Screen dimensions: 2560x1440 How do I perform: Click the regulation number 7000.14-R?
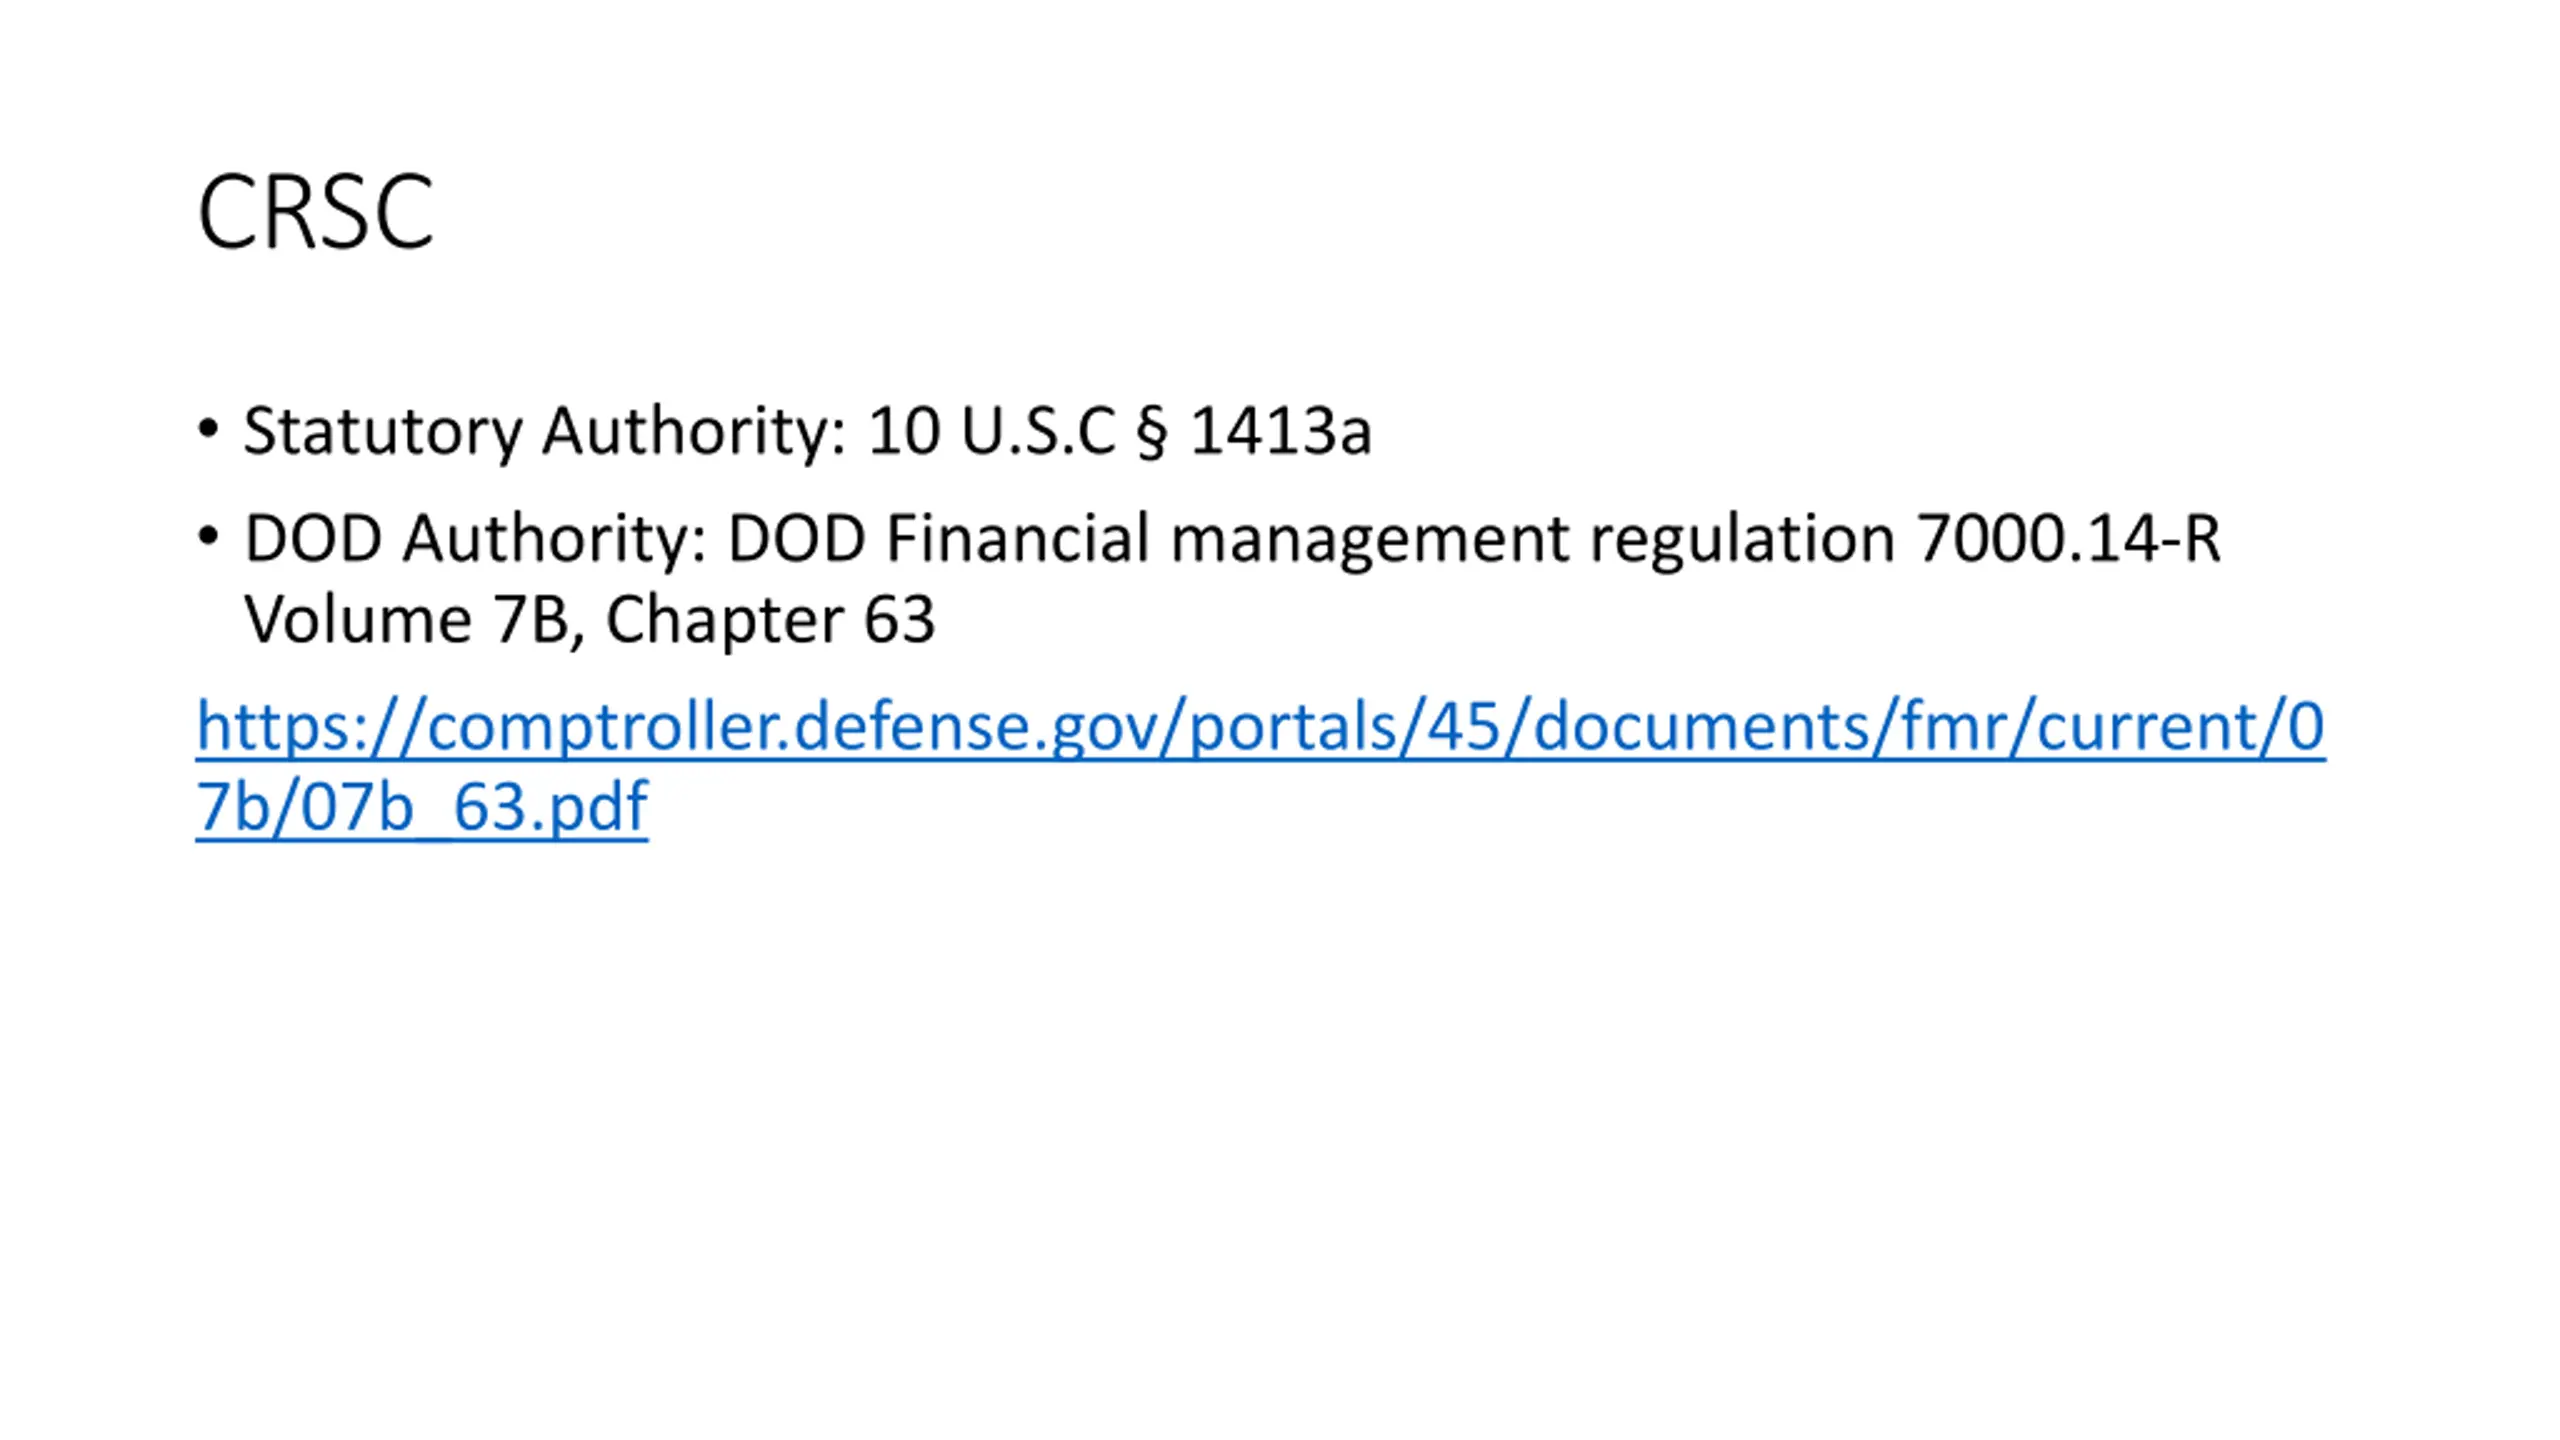[x=2069, y=538]
